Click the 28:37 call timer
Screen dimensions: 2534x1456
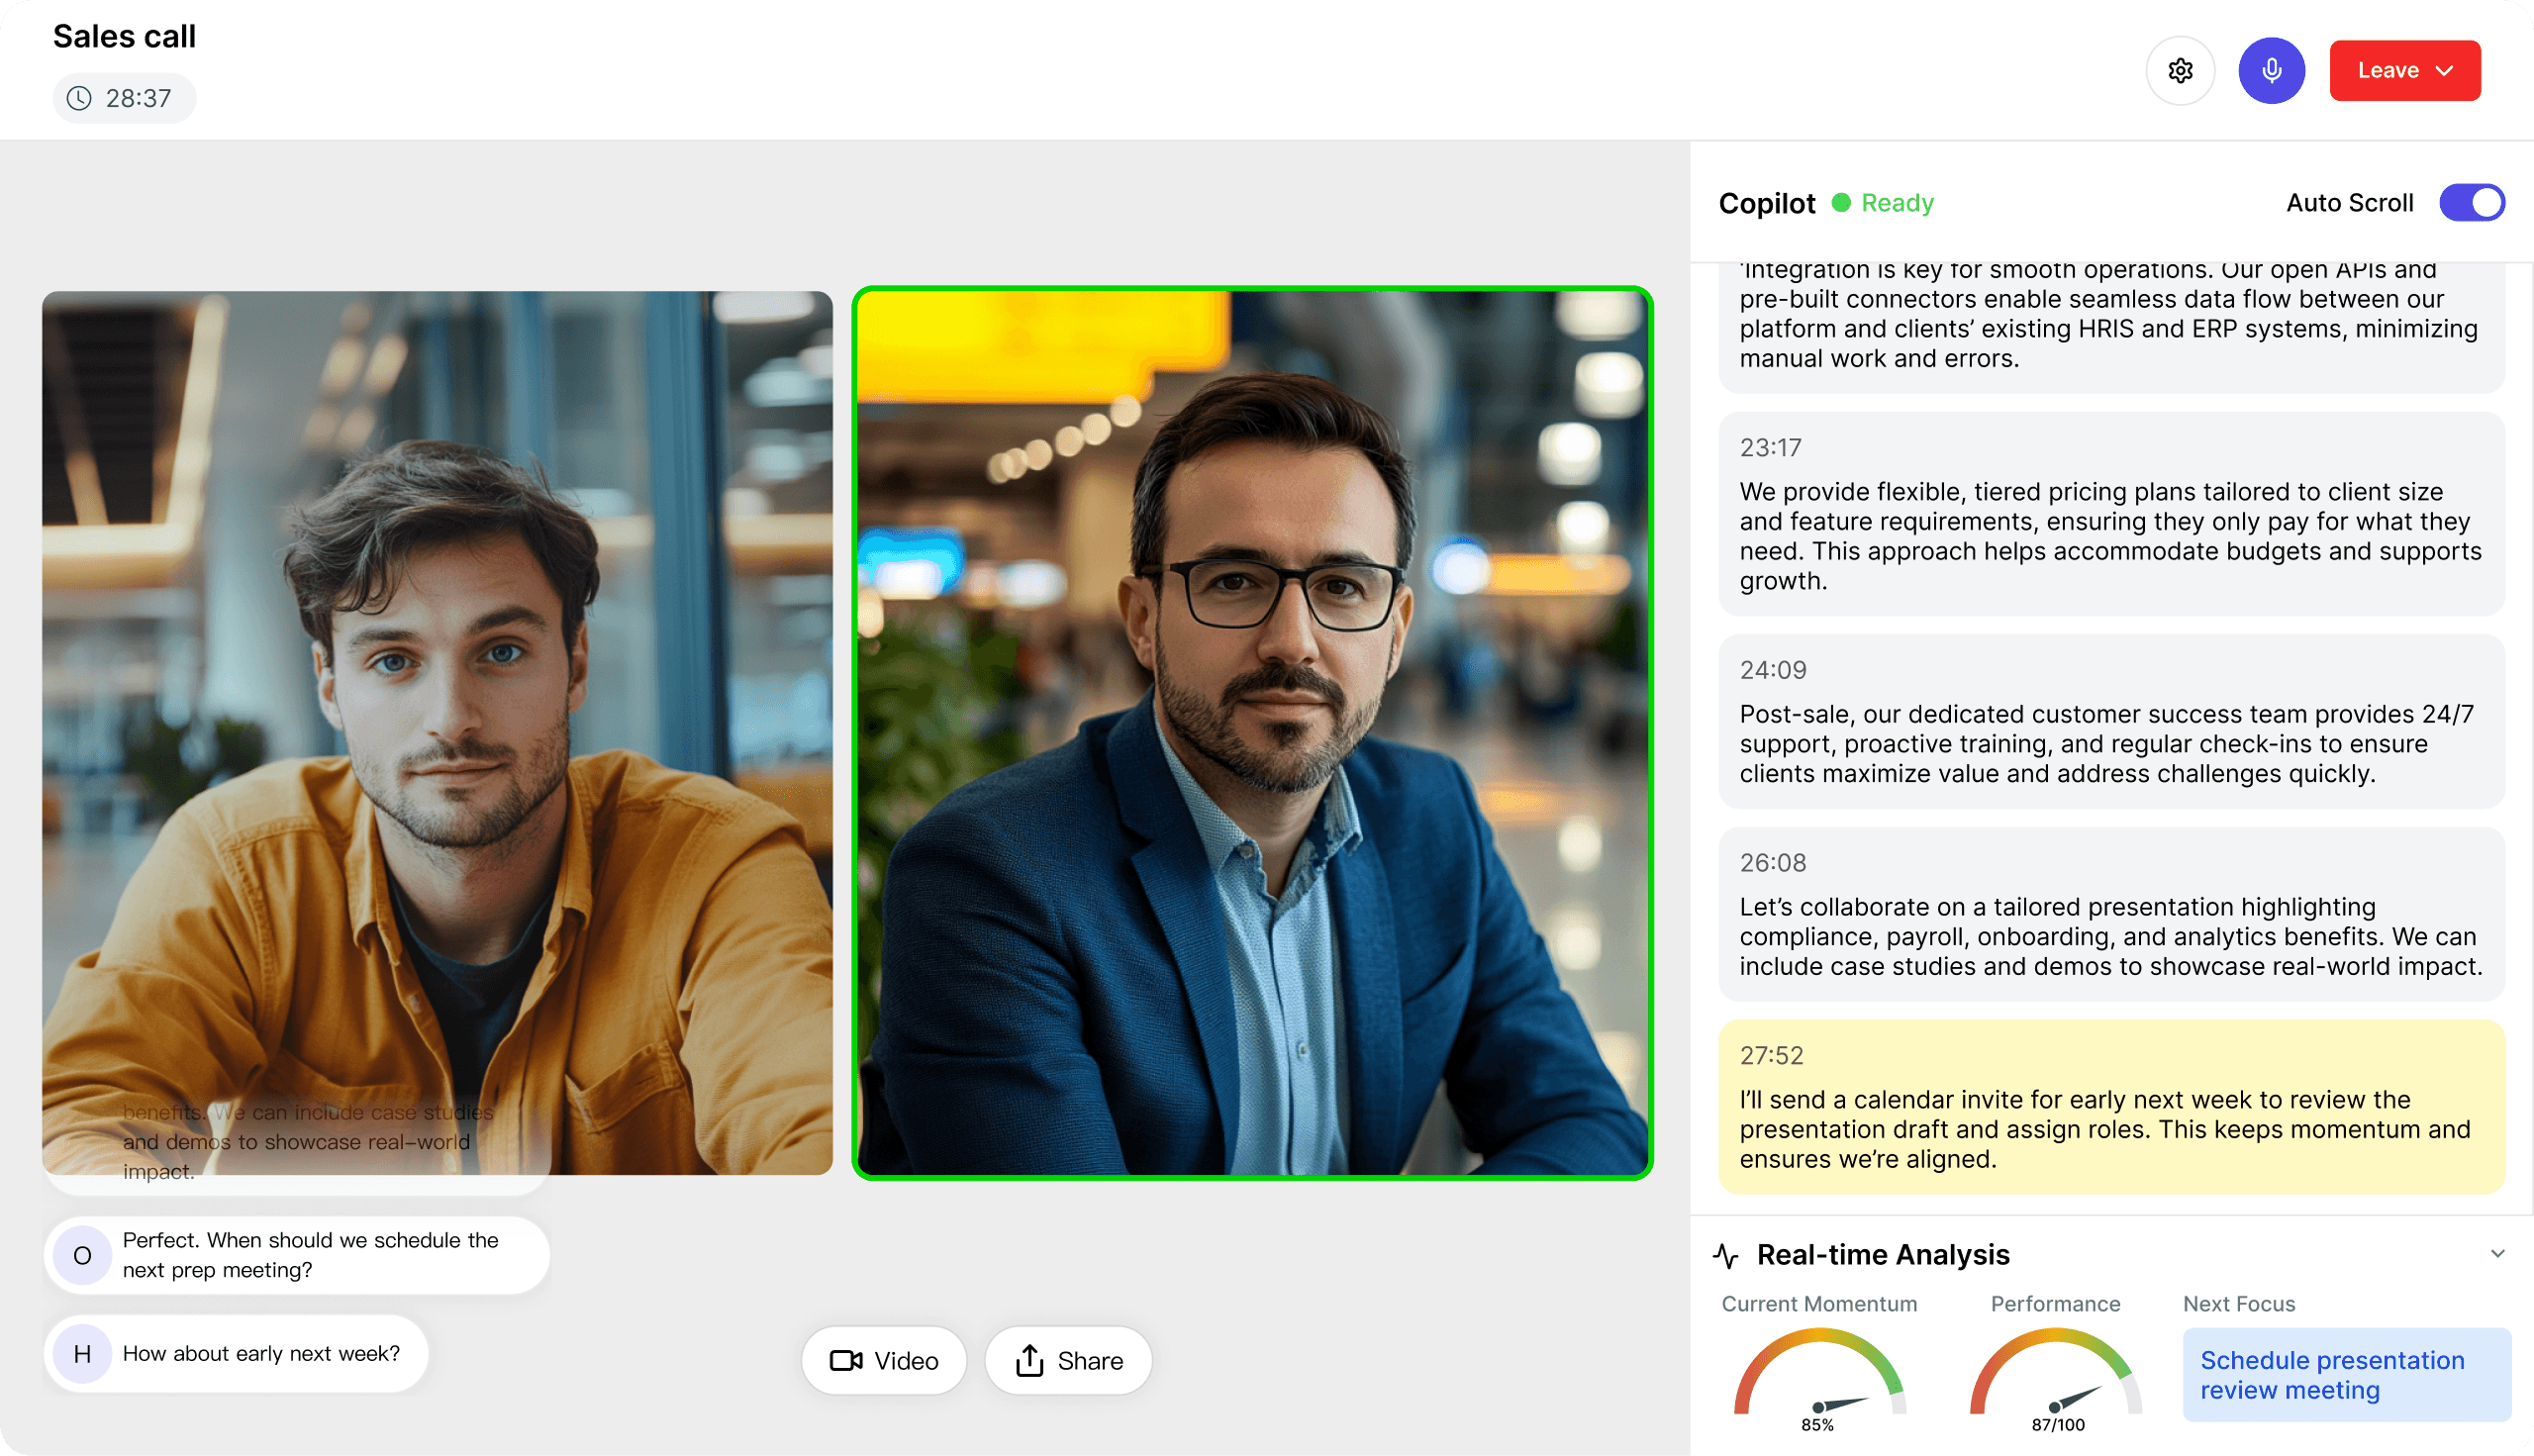click(x=124, y=98)
